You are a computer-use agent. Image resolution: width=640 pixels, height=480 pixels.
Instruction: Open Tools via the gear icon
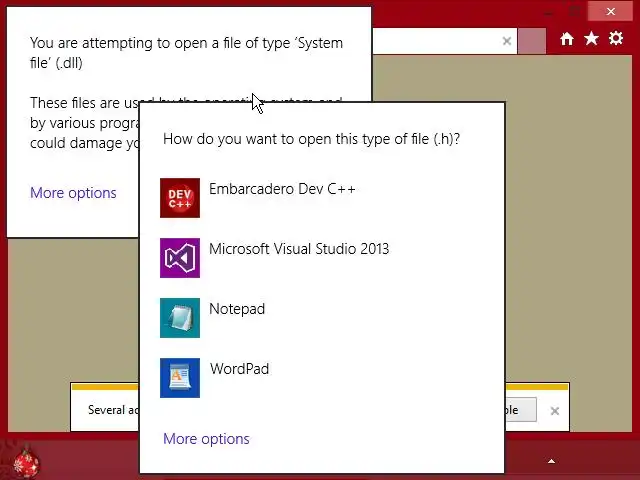[616, 38]
